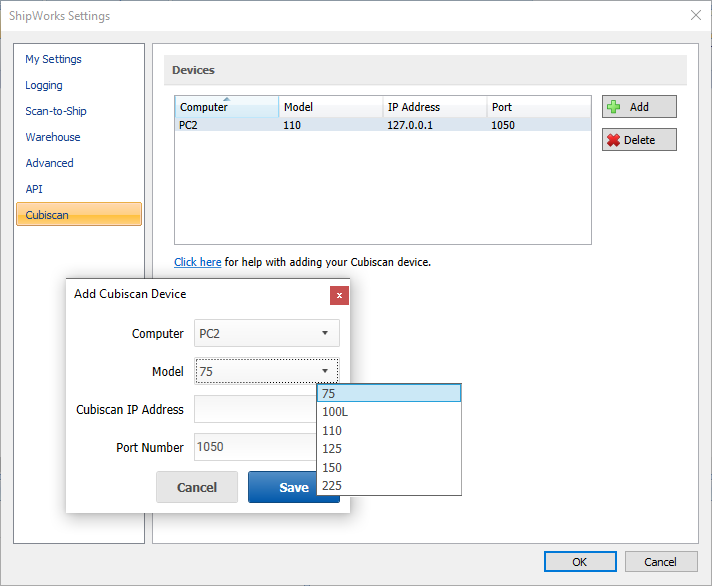Select model 100L from the list
This screenshot has height=586, width=712.
389,412
